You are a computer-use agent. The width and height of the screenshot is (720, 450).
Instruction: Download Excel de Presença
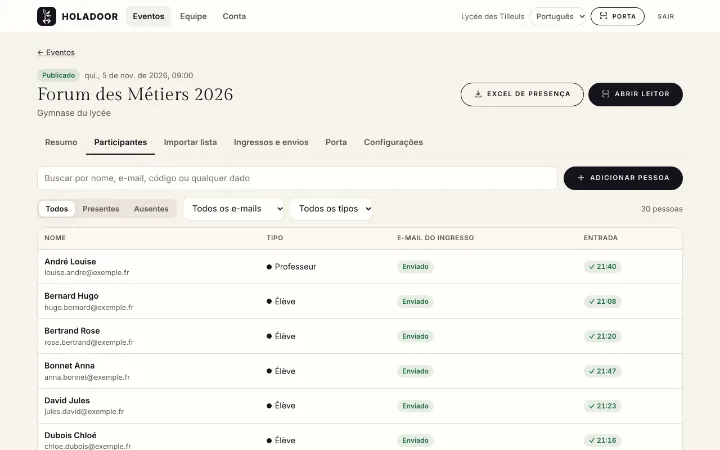(522, 94)
